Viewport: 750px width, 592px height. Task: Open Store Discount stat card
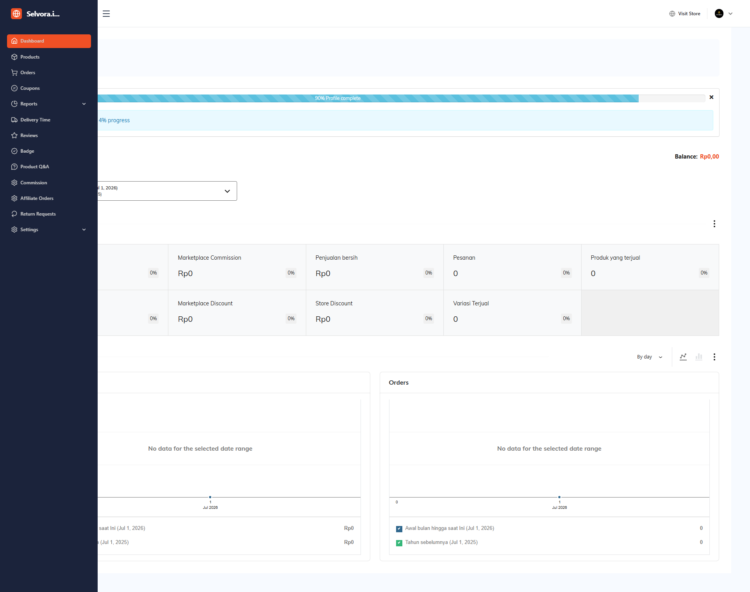375,313
